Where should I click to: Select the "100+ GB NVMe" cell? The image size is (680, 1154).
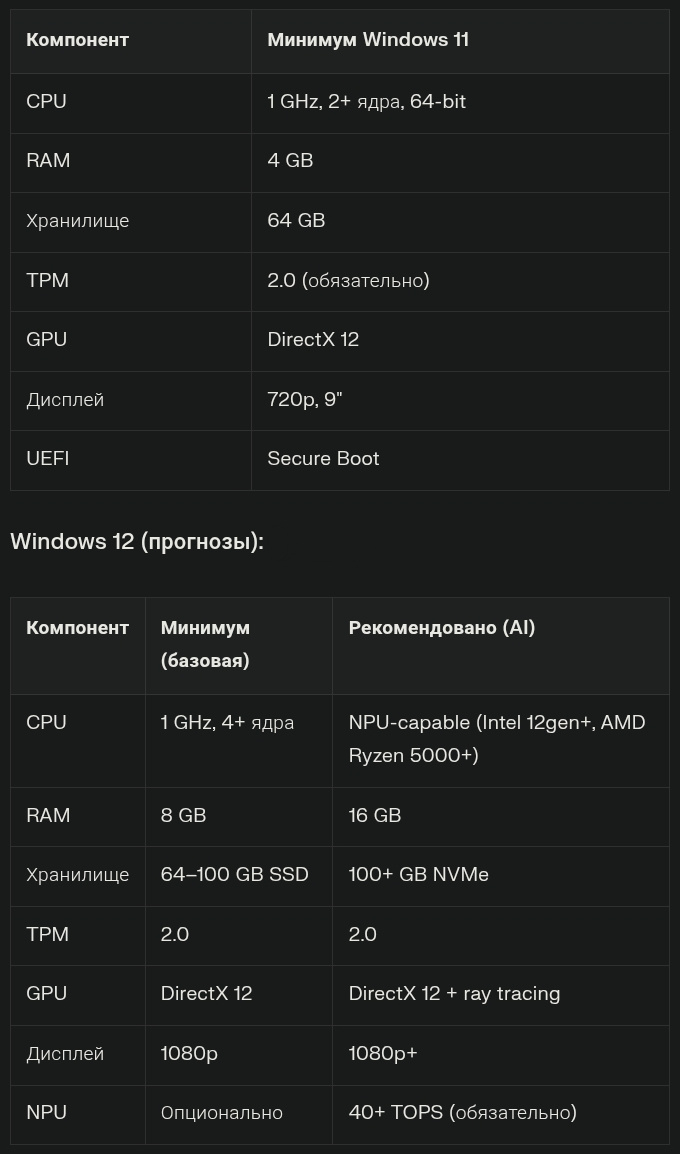pyautogui.click(x=418, y=874)
